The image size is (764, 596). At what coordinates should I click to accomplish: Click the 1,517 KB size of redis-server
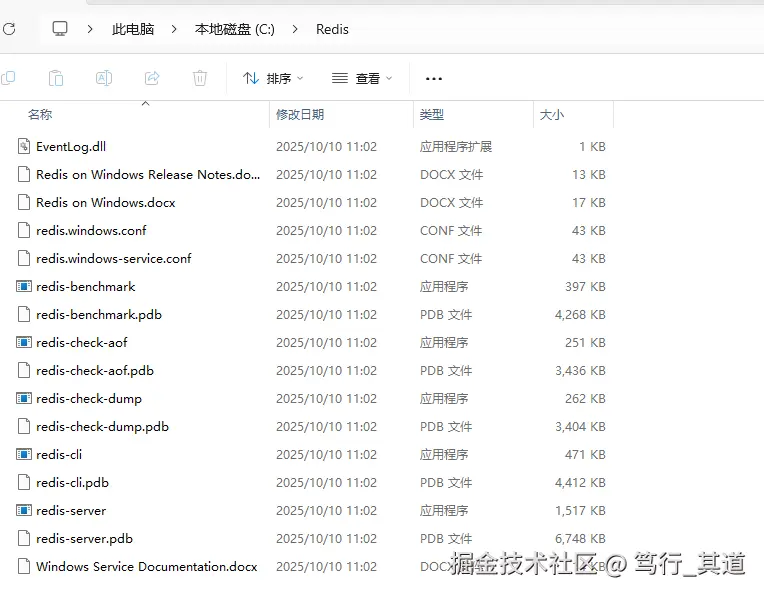pos(580,511)
